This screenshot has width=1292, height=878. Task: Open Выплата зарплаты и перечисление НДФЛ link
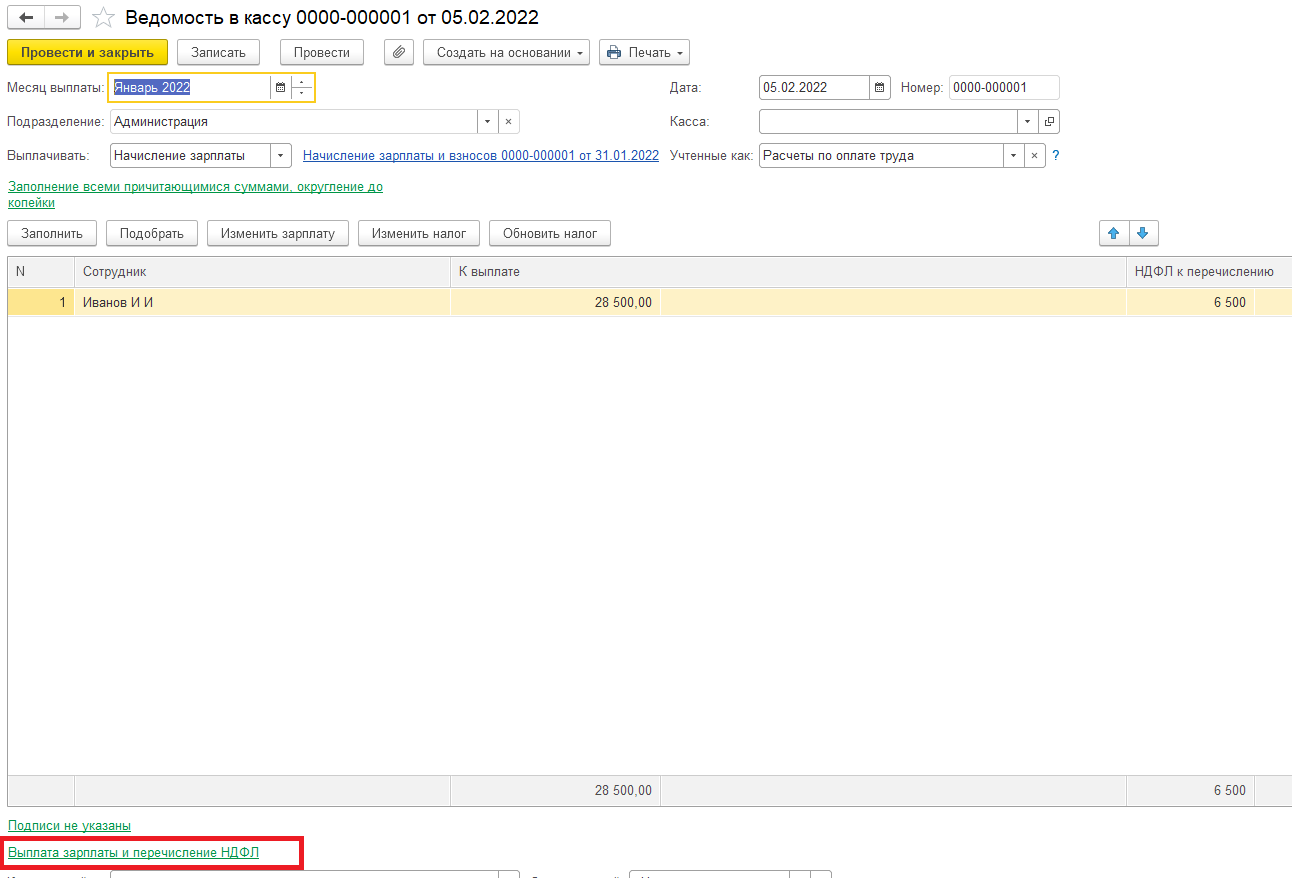pyautogui.click(x=133, y=852)
